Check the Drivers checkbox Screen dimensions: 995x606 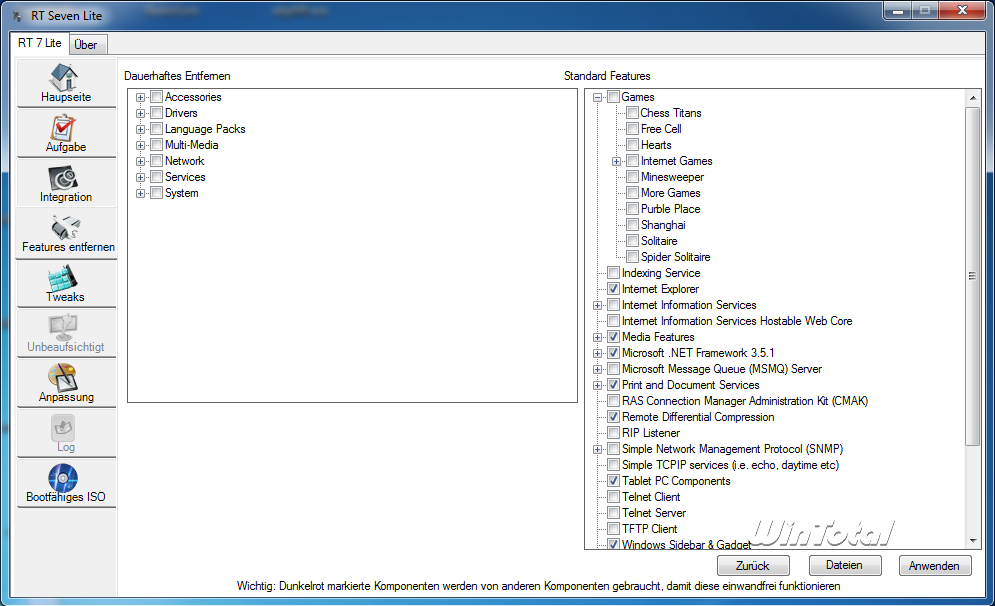coord(157,113)
